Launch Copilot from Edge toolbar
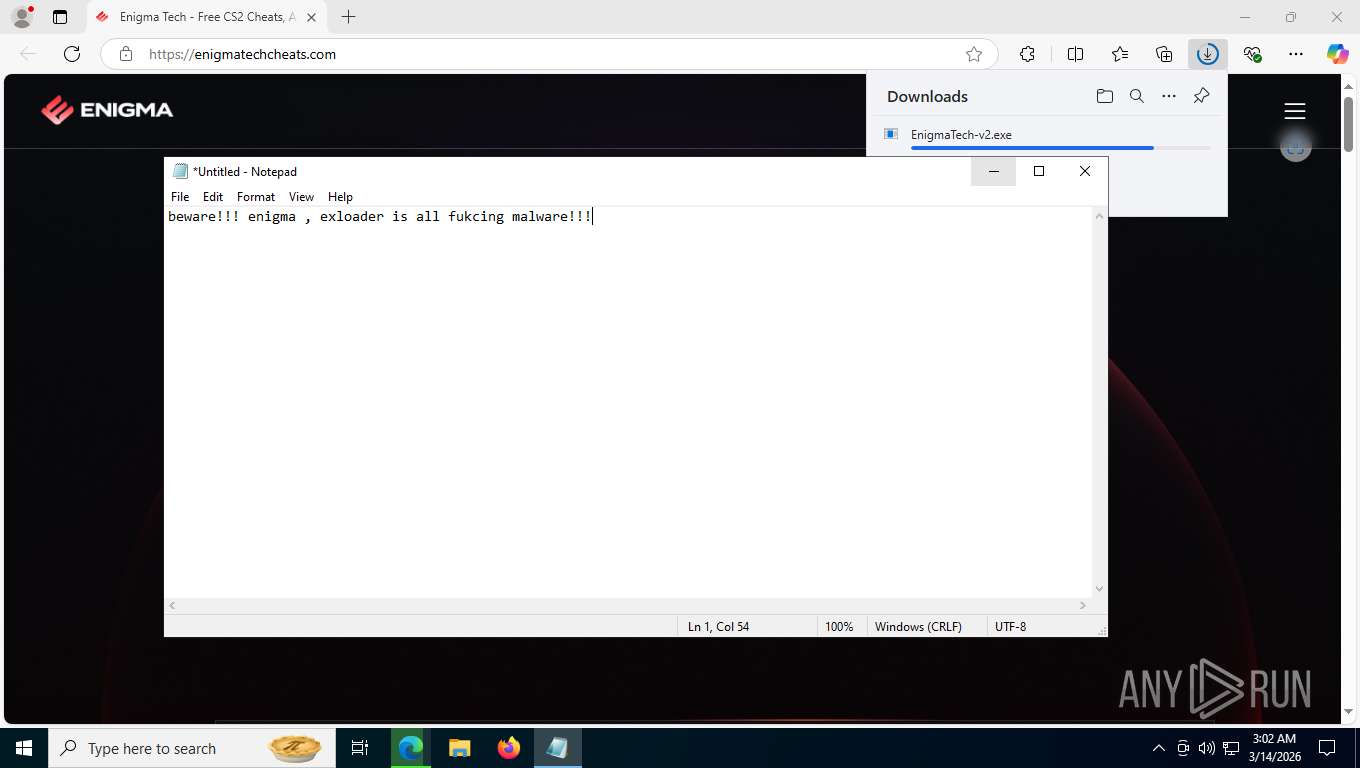This screenshot has width=1360, height=768. pos(1338,54)
